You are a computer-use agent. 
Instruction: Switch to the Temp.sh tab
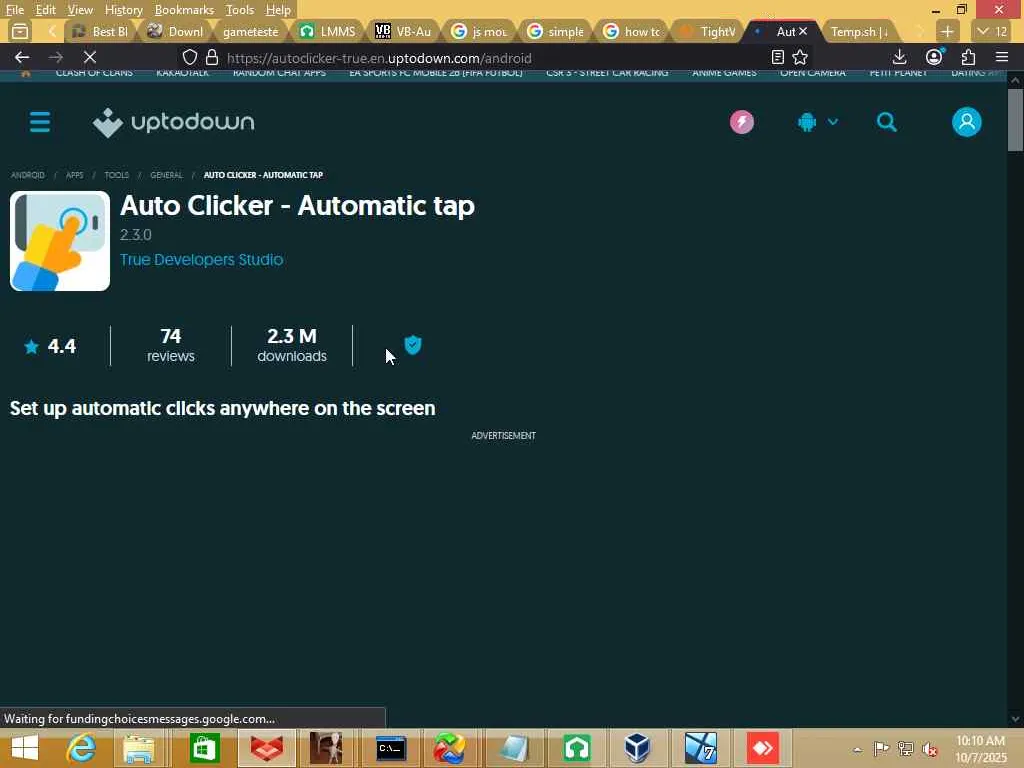click(859, 31)
